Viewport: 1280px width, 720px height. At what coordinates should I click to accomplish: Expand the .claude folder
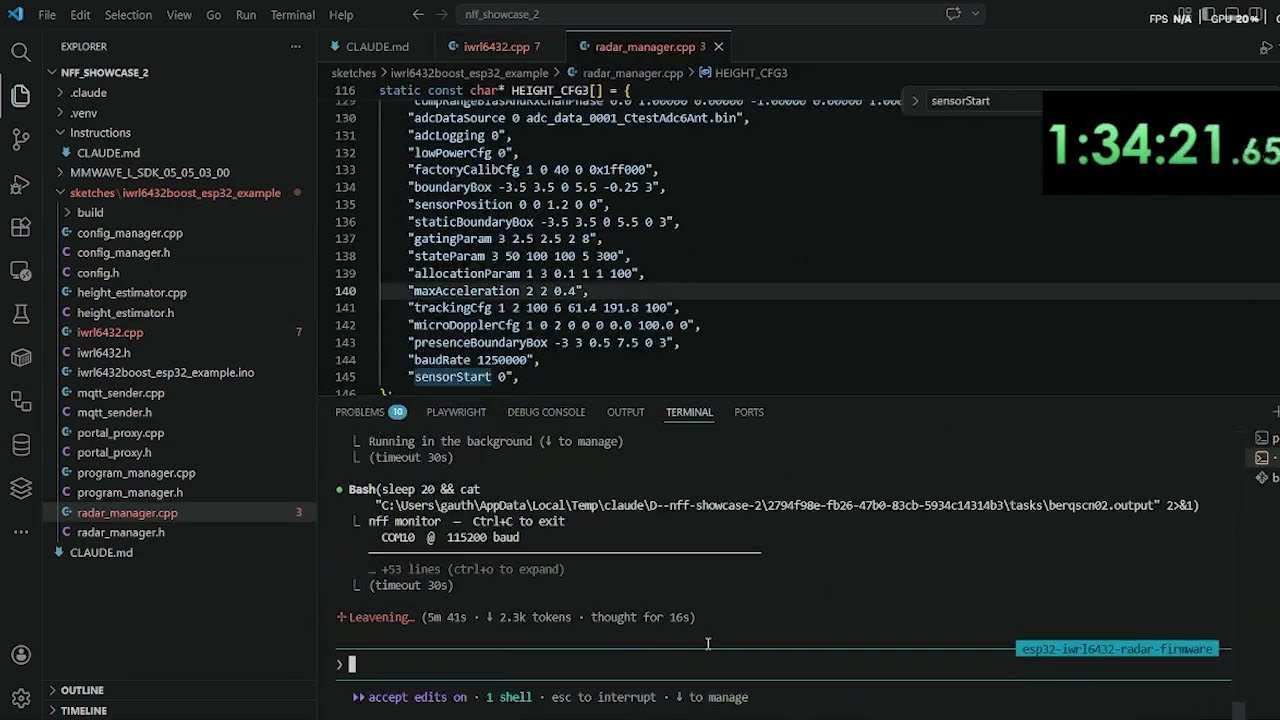click(88, 93)
